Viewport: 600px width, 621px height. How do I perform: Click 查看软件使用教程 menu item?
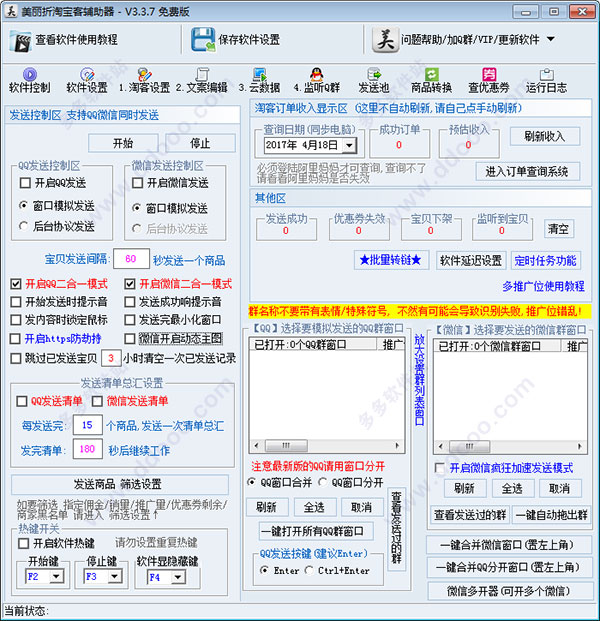[76, 40]
